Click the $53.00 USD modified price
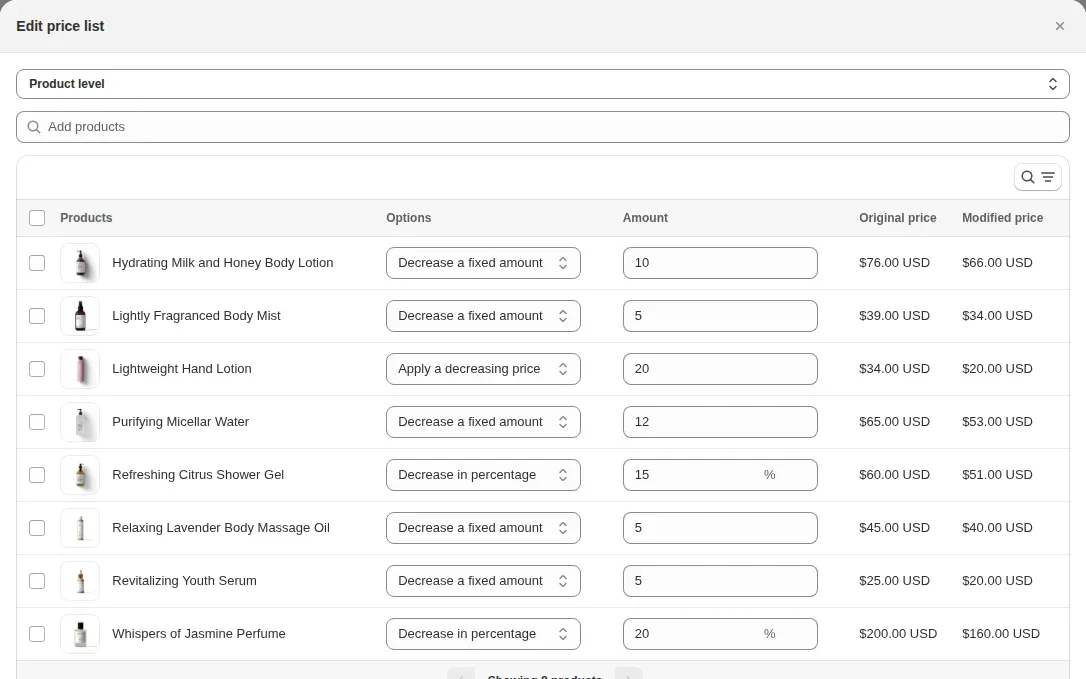 coord(997,422)
